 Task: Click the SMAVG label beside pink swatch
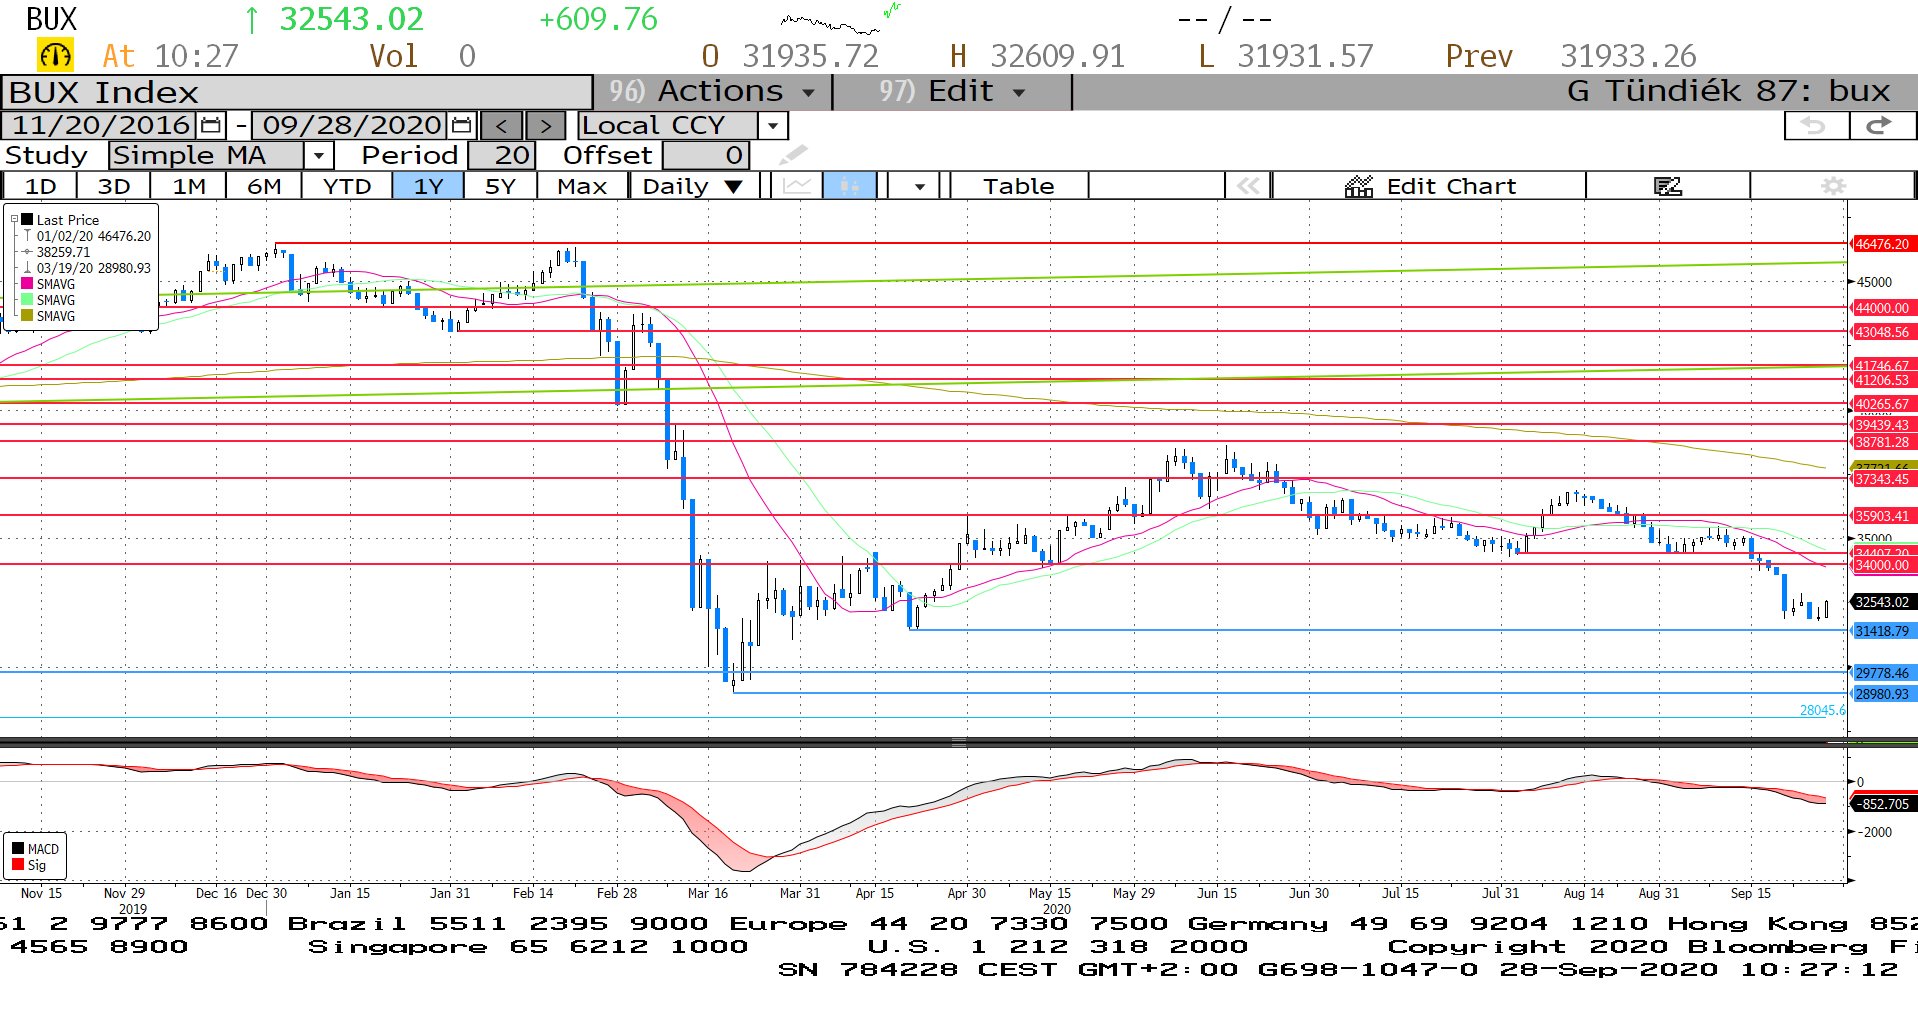56,284
